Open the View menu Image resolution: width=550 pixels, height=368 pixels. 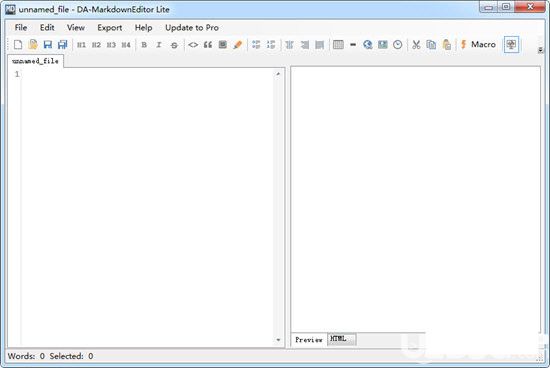(x=76, y=27)
